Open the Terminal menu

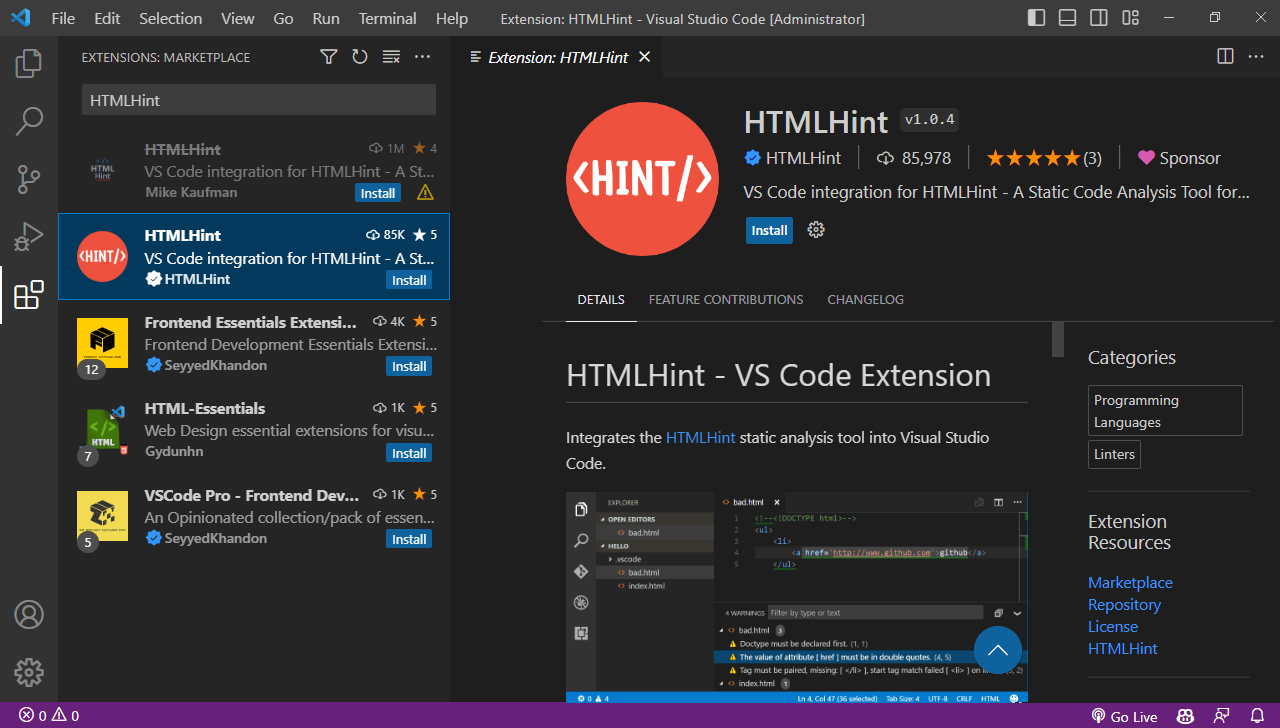coord(386,18)
